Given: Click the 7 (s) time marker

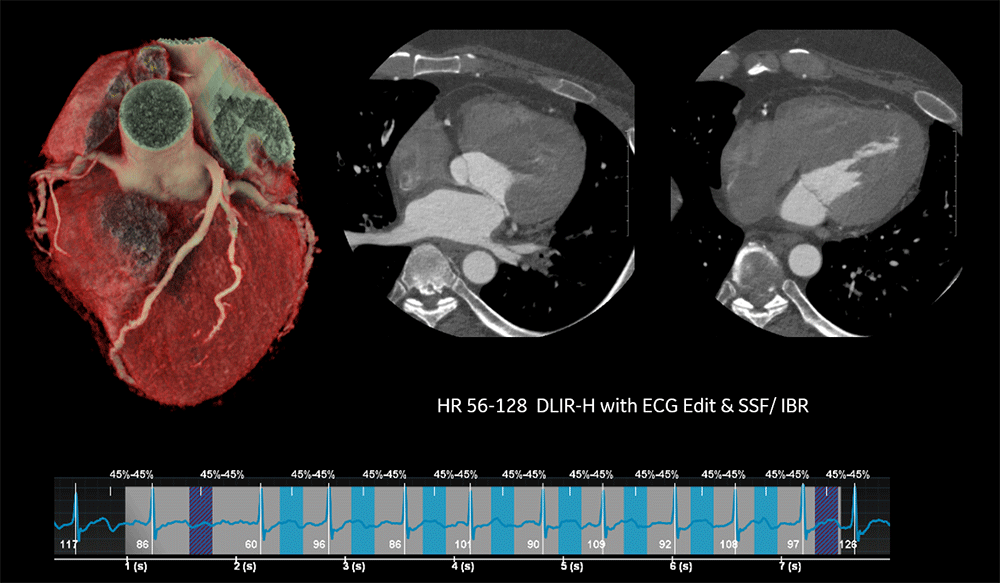Looking at the screenshot, I should tap(788, 567).
